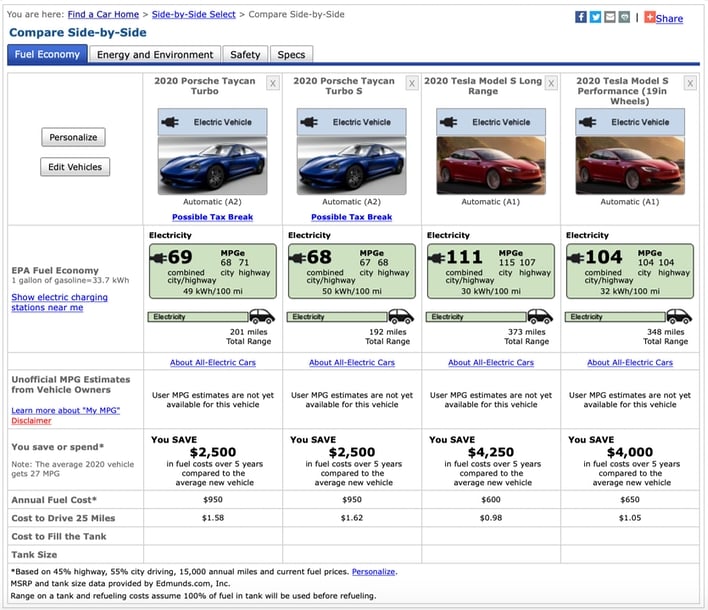Viewport: 708px width, 610px height.
Task: Share page on Facebook icon
Action: pyautogui.click(x=581, y=17)
